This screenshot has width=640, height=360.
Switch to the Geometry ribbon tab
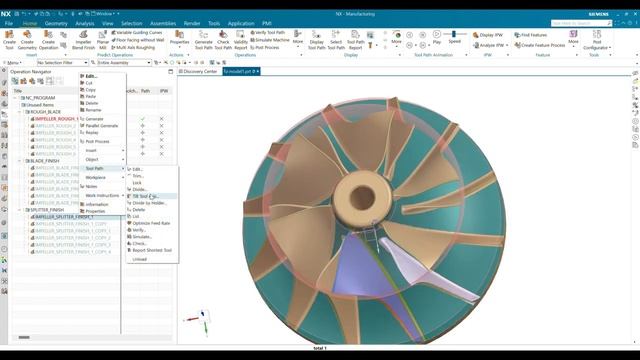pos(56,23)
